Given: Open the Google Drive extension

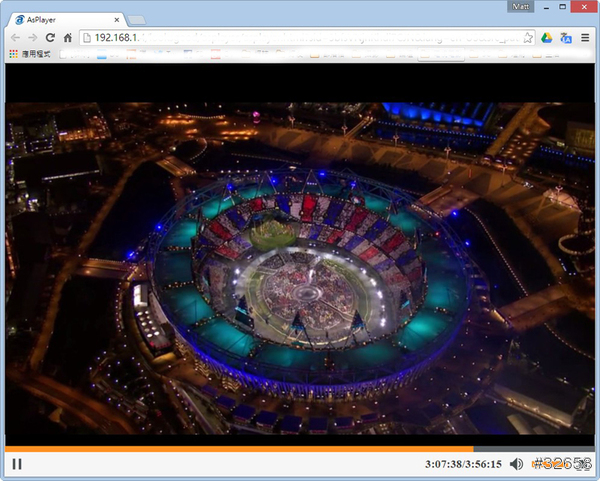Looking at the screenshot, I should pyautogui.click(x=547, y=38).
